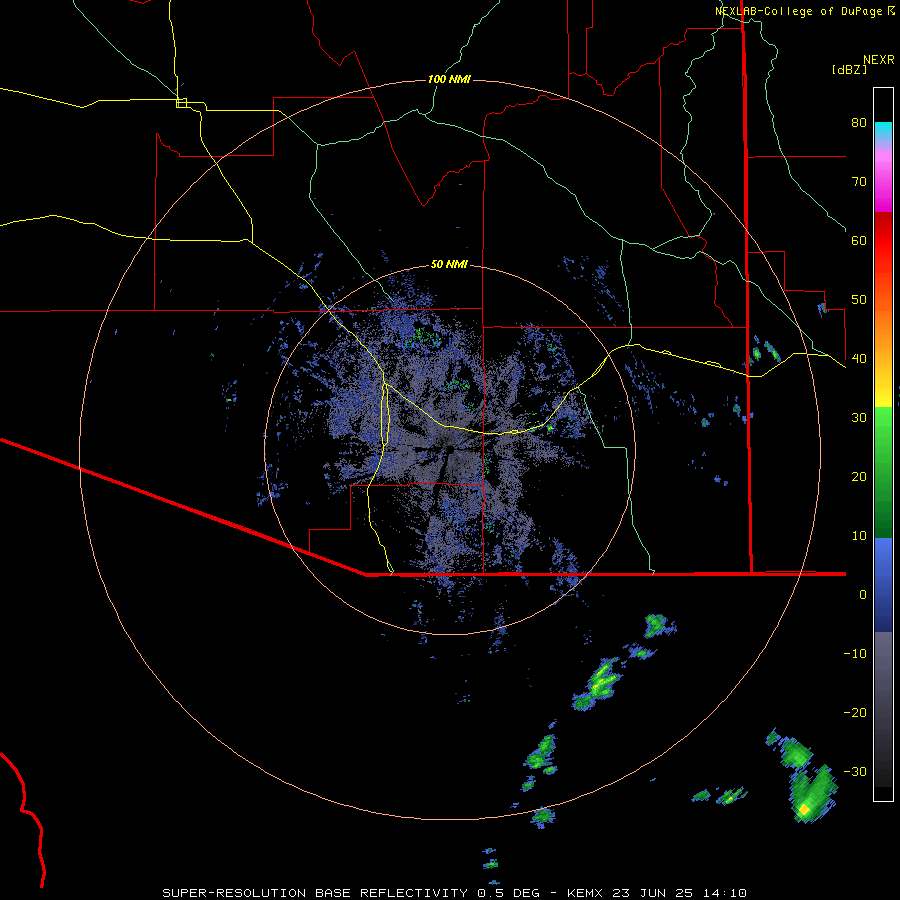Click the -10 dBZ scale label
Screen dimensions: 900x900
pos(855,654)
